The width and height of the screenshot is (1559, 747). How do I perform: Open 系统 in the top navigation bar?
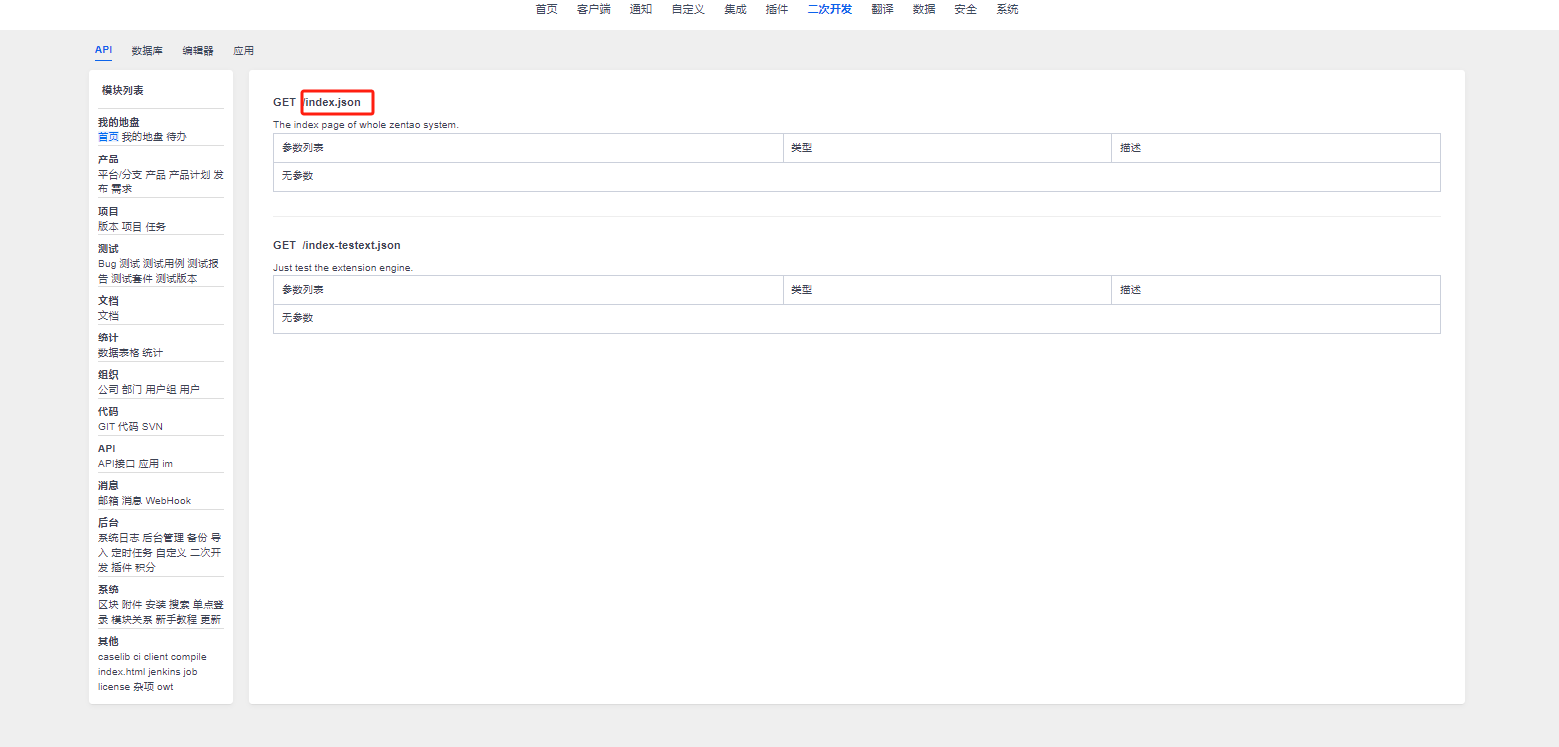point(1007,9)
